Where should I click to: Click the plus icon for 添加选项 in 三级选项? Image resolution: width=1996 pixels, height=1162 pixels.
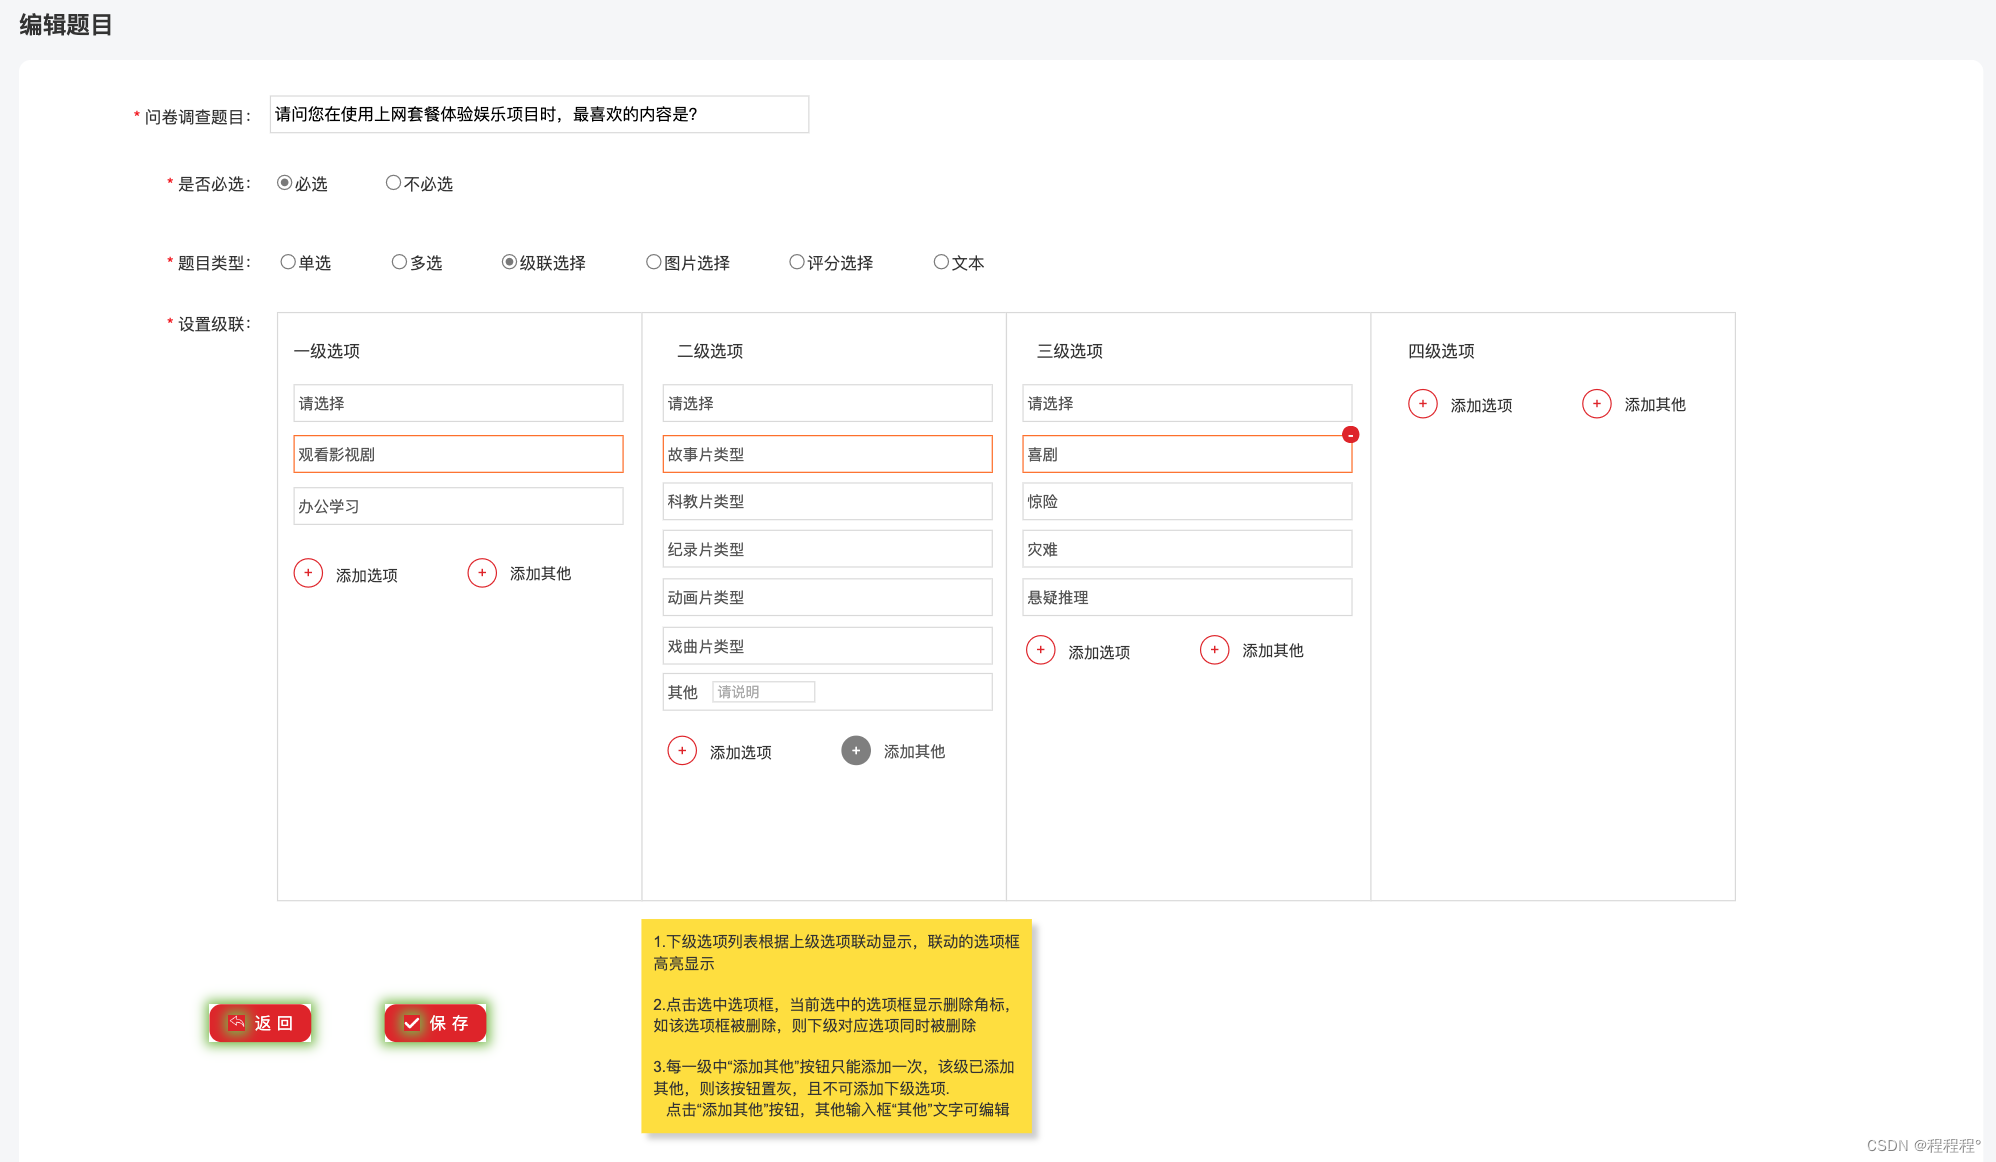[1040, 650]
